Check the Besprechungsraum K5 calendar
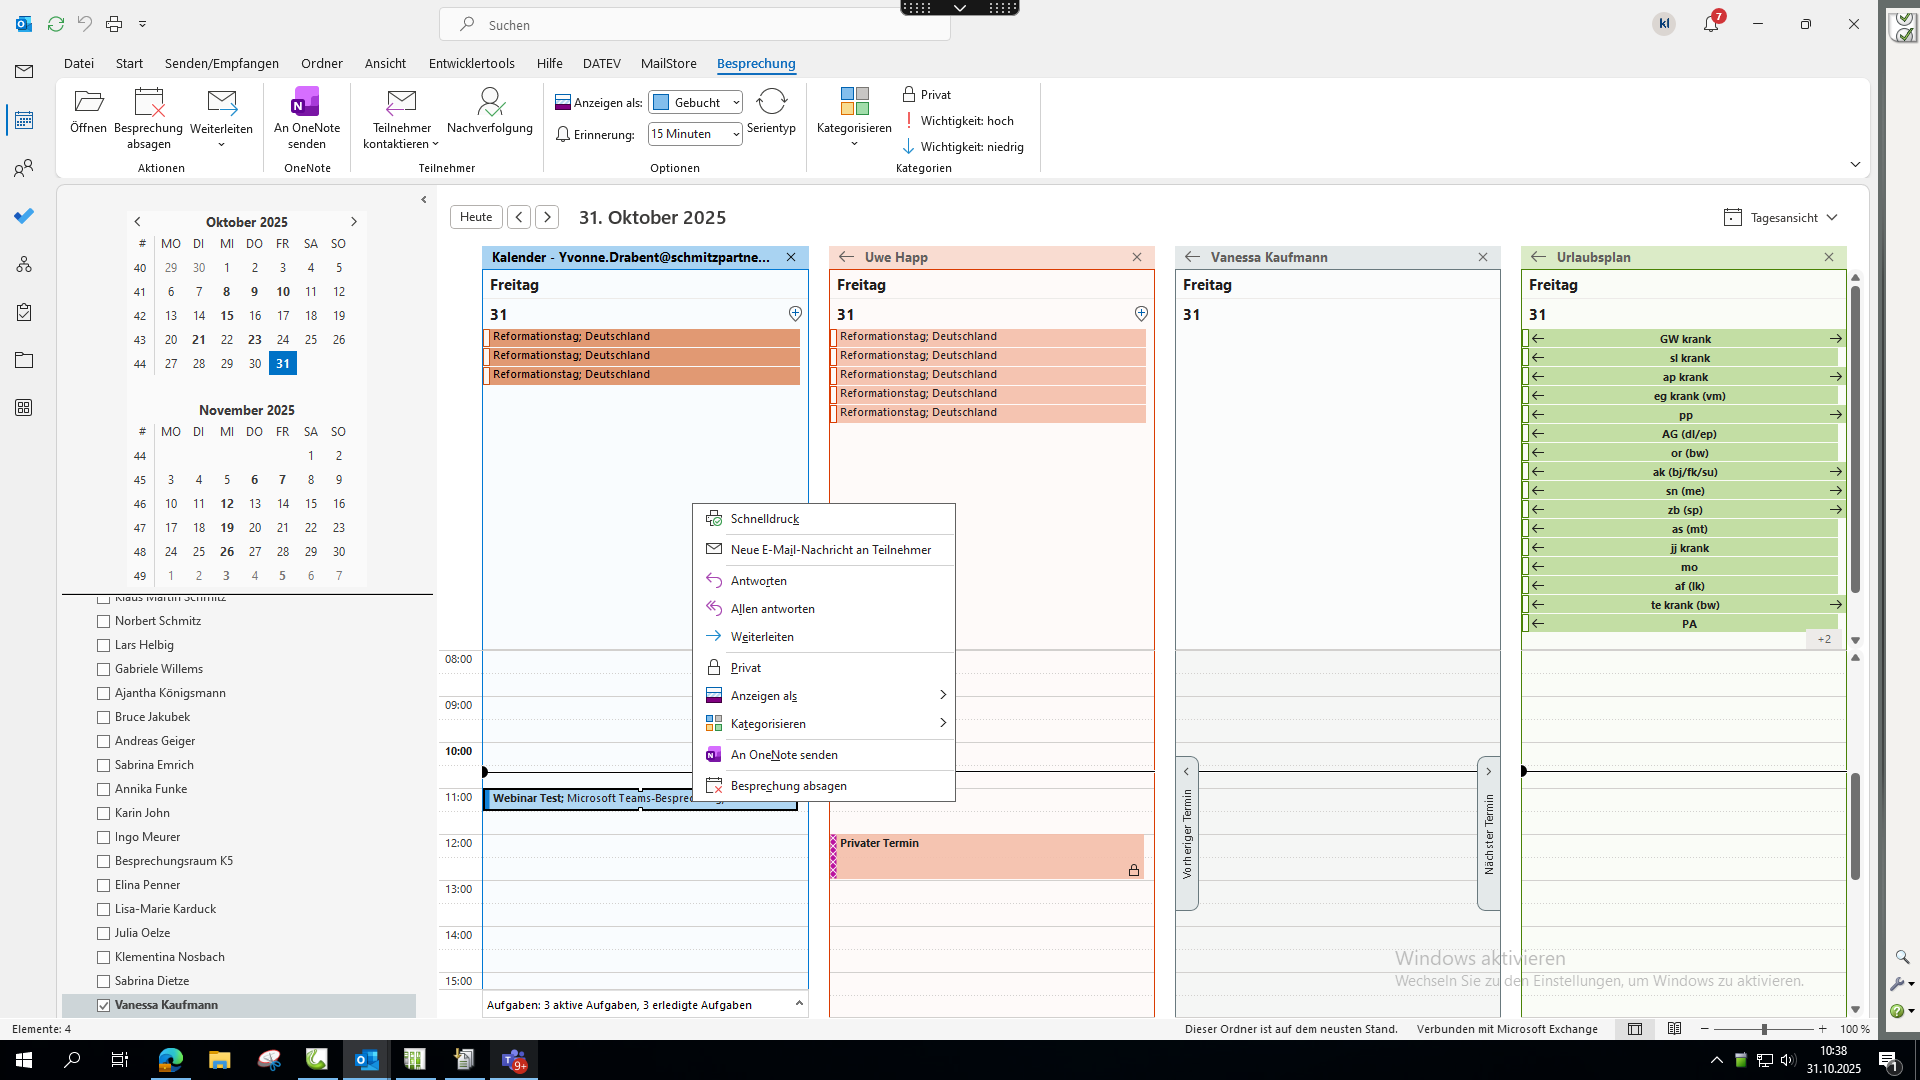 [x=103, y=861]
